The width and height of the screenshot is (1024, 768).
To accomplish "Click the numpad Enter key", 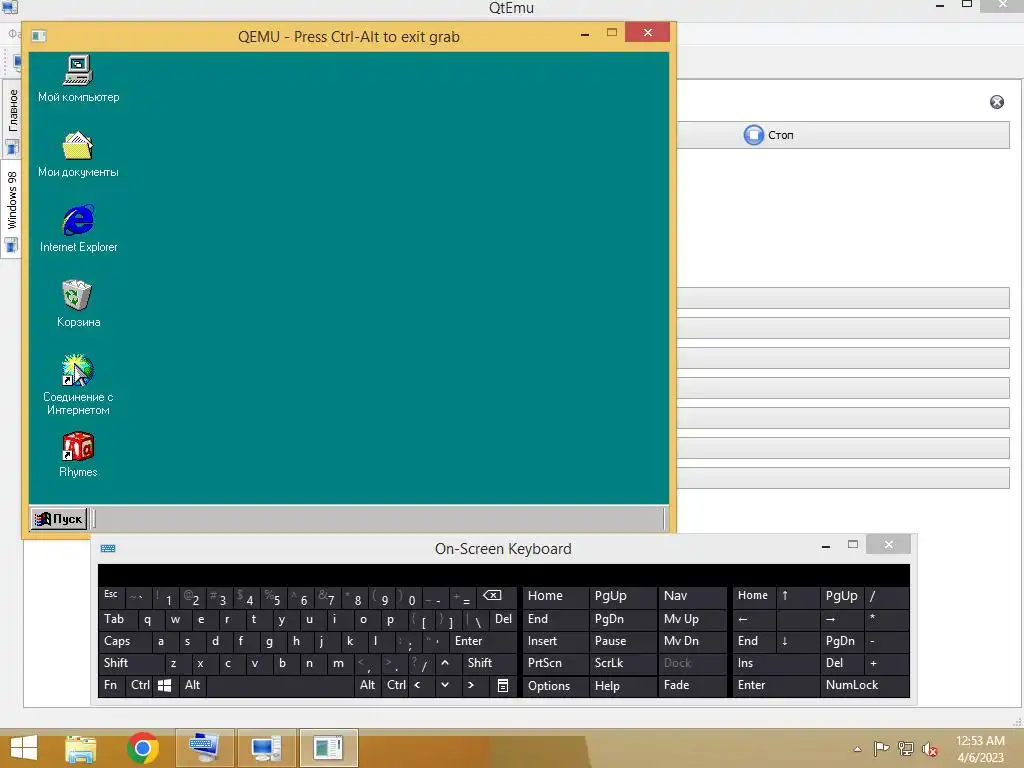I will click(x=776, y=685).
